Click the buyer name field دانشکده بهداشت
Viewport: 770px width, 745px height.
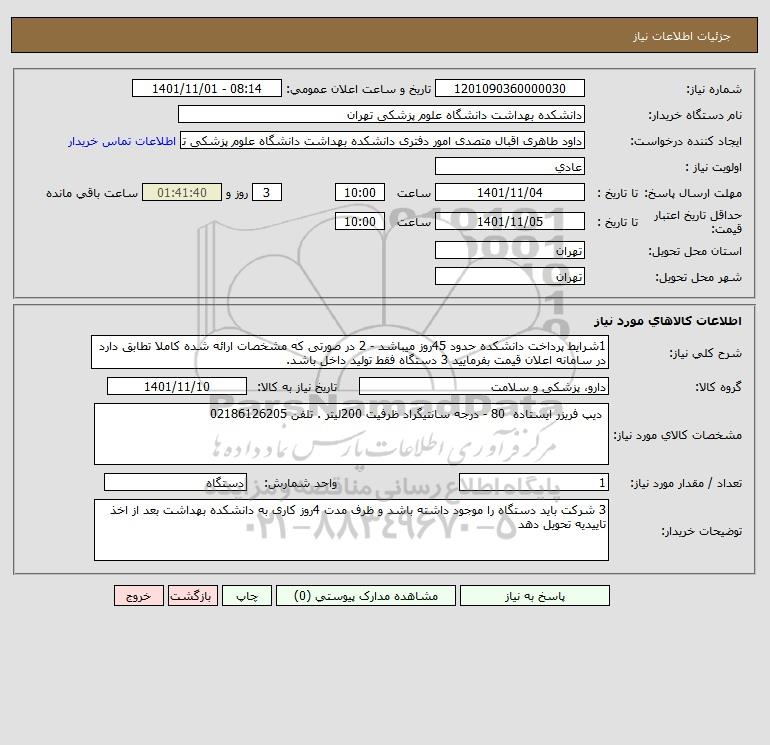pos(381,114)
